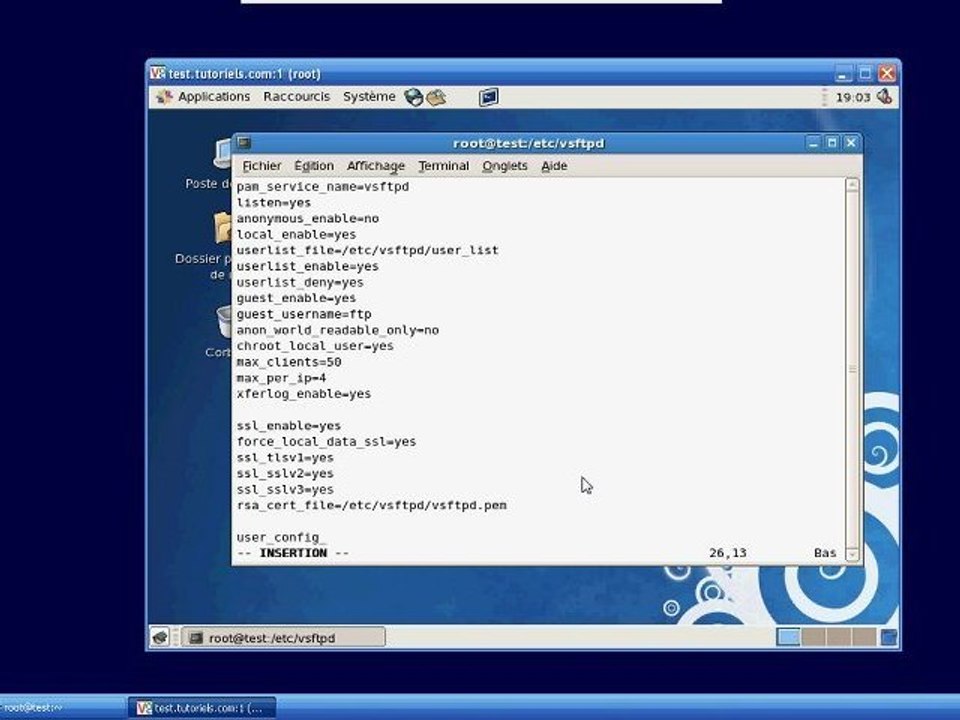Click line ssl_sslv2=yes

pos(285,473)
